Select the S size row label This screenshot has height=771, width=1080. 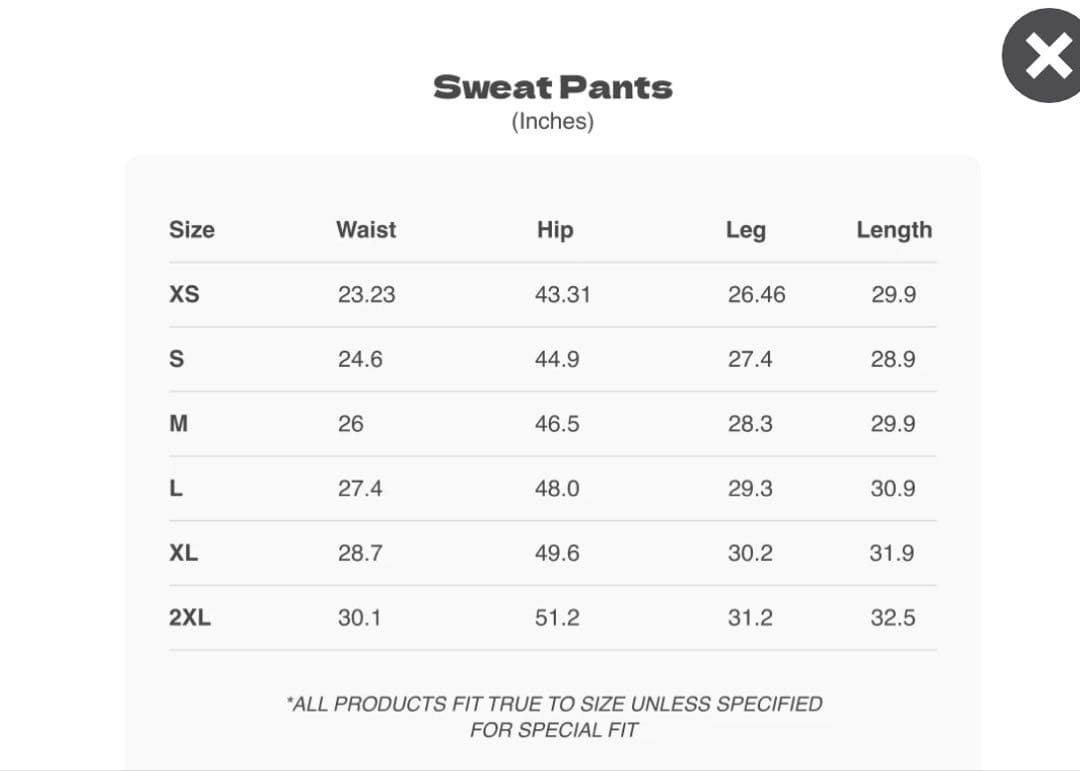(x=176, y=359)
